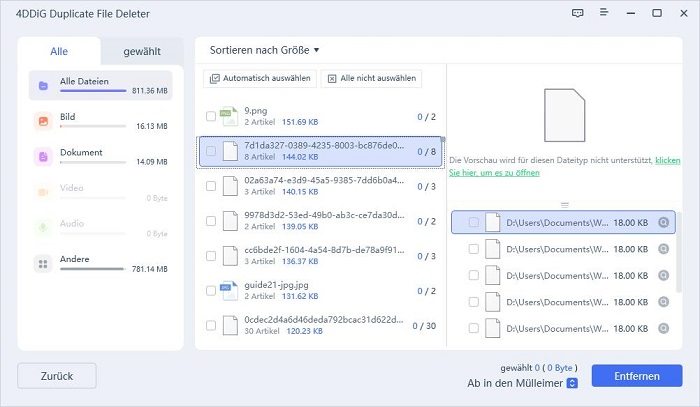Open the Sortieren nach Größe dropdown
700x407 pixels.
[264, 50]
